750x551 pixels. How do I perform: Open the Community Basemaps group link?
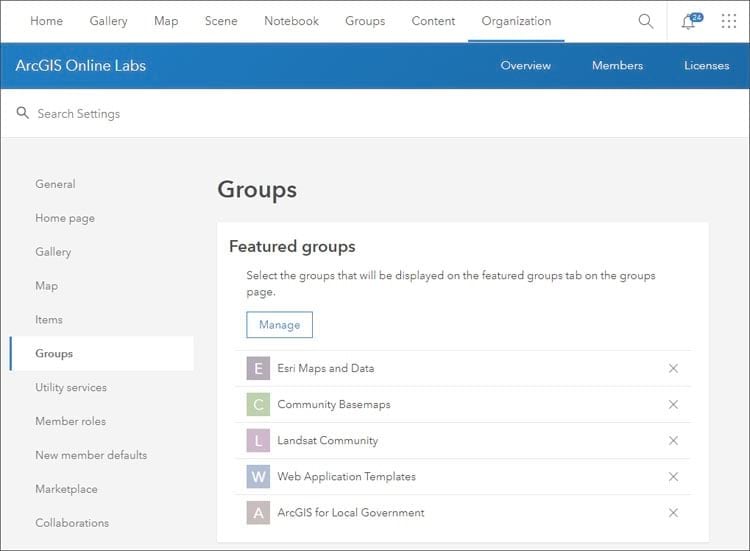334,405
